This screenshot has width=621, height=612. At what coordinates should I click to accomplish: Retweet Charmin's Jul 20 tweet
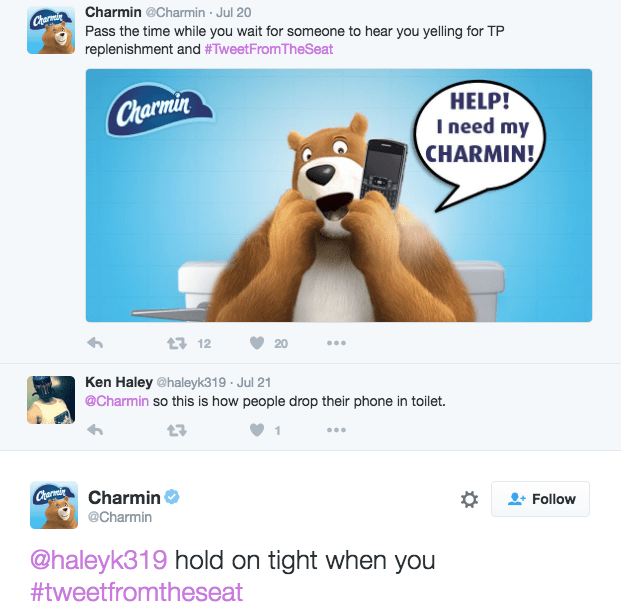click(177, 343)
